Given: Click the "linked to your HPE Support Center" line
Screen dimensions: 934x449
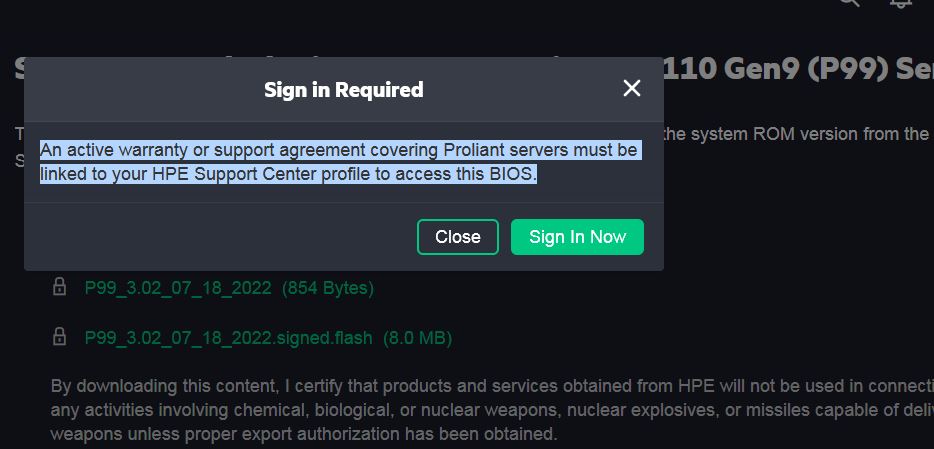Looking at the screenshot, I should [288, 174].
